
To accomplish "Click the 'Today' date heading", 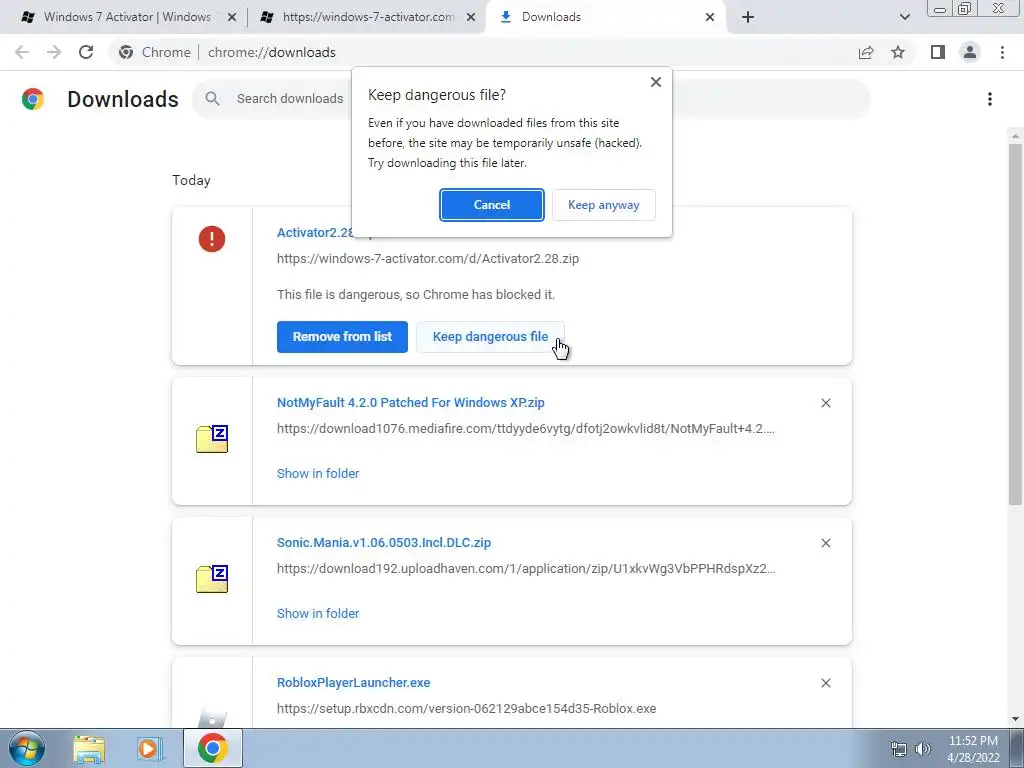I will pyautogui.click(x=191, y=180).
